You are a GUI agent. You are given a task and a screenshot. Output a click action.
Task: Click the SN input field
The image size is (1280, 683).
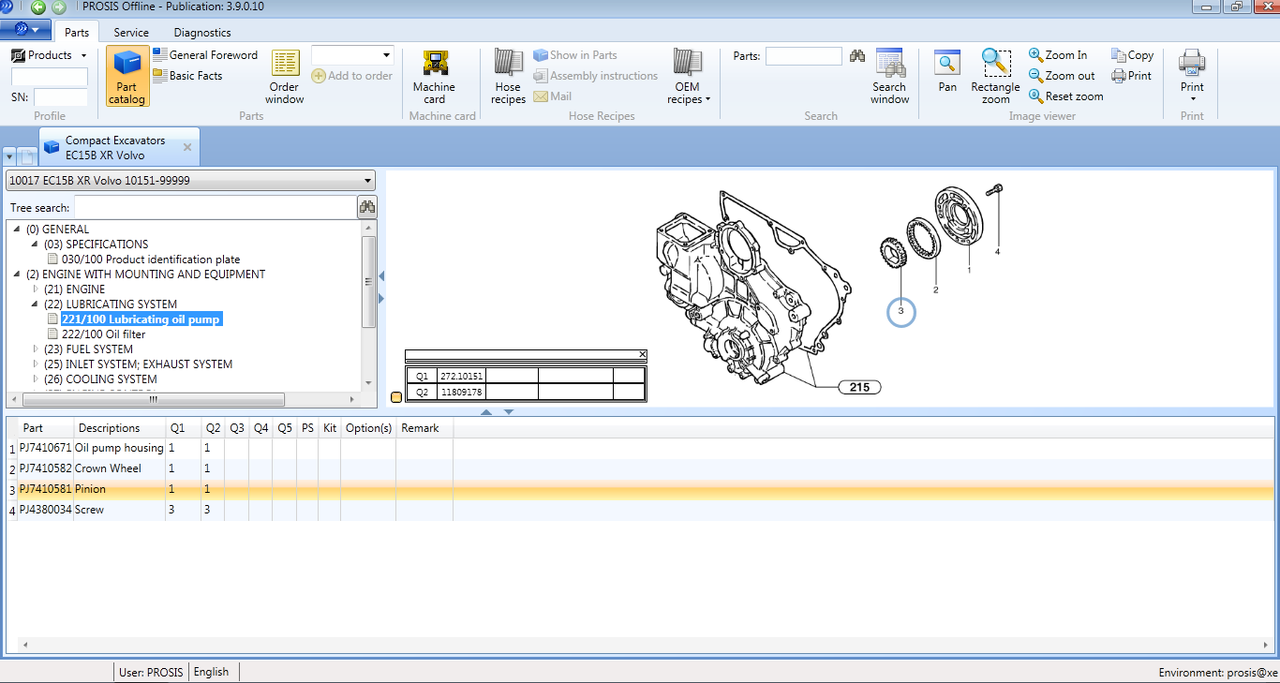[x=61, y=97]
